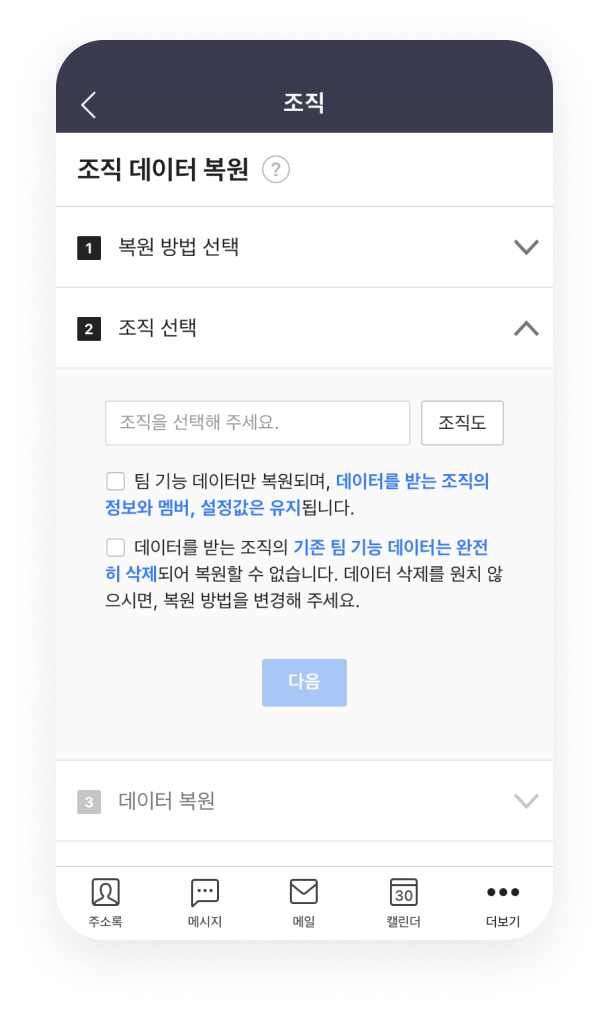Click the step 2 조직 선택 title
Image resolution: width=609 pixels, height=1012 pixels.
tap(157, 329)
